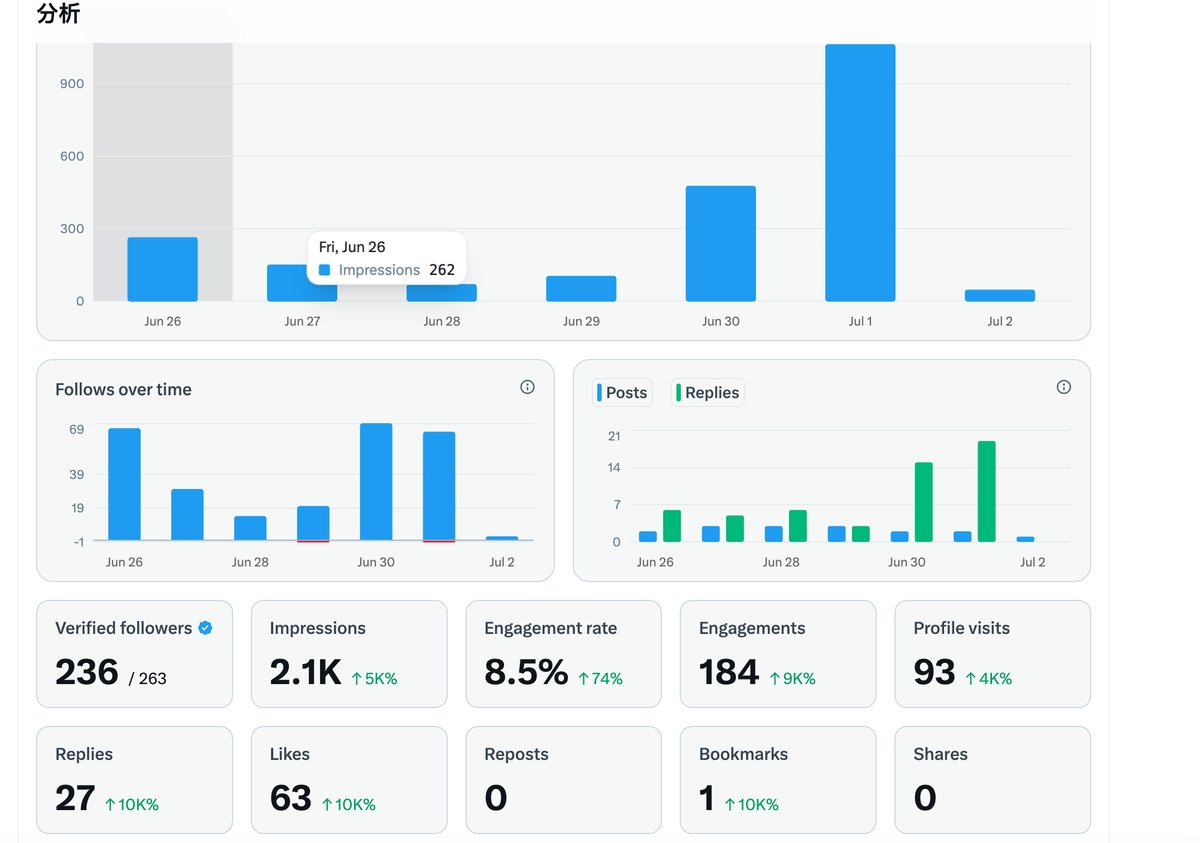Viewport: 1200px width, 843px height.
Task: Click the 900 label on impressions axis
Action: pos(72,84)
